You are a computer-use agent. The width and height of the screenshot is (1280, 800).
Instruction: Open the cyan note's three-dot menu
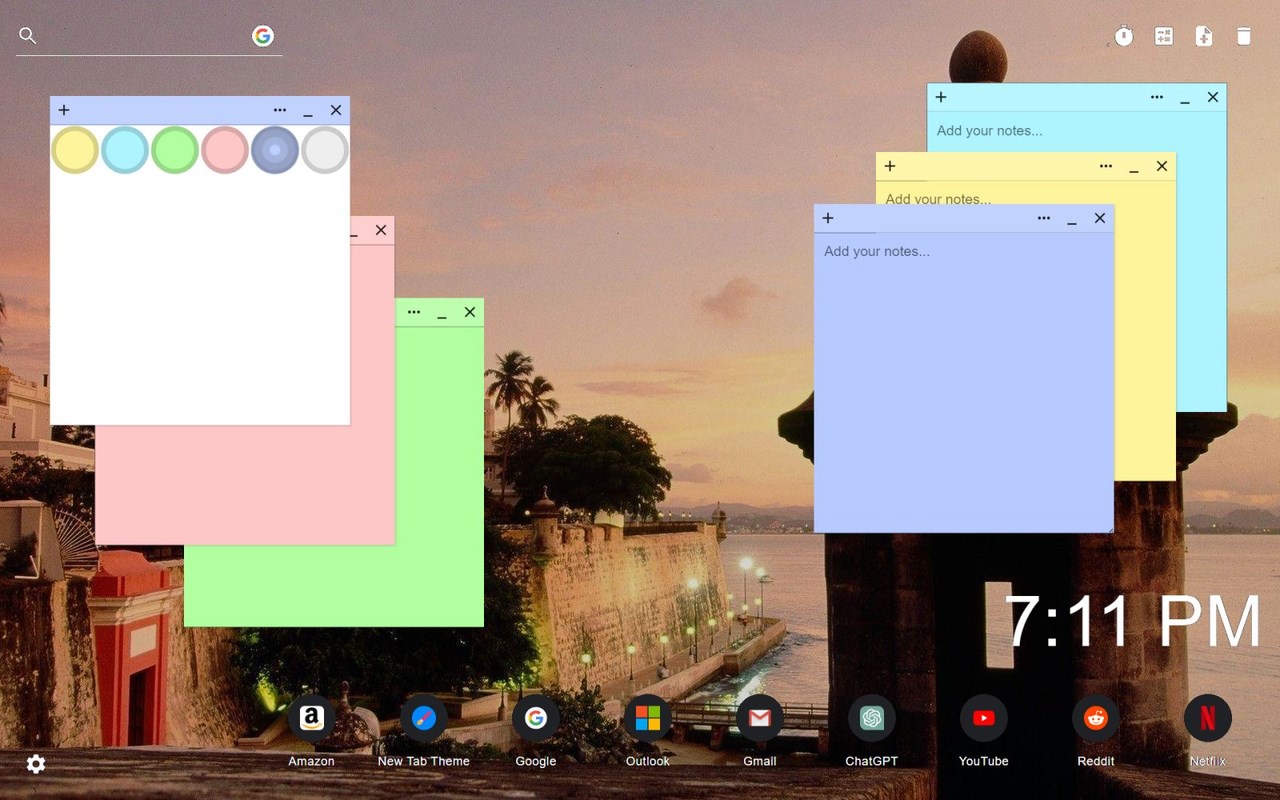click(x=1157, y=97)
